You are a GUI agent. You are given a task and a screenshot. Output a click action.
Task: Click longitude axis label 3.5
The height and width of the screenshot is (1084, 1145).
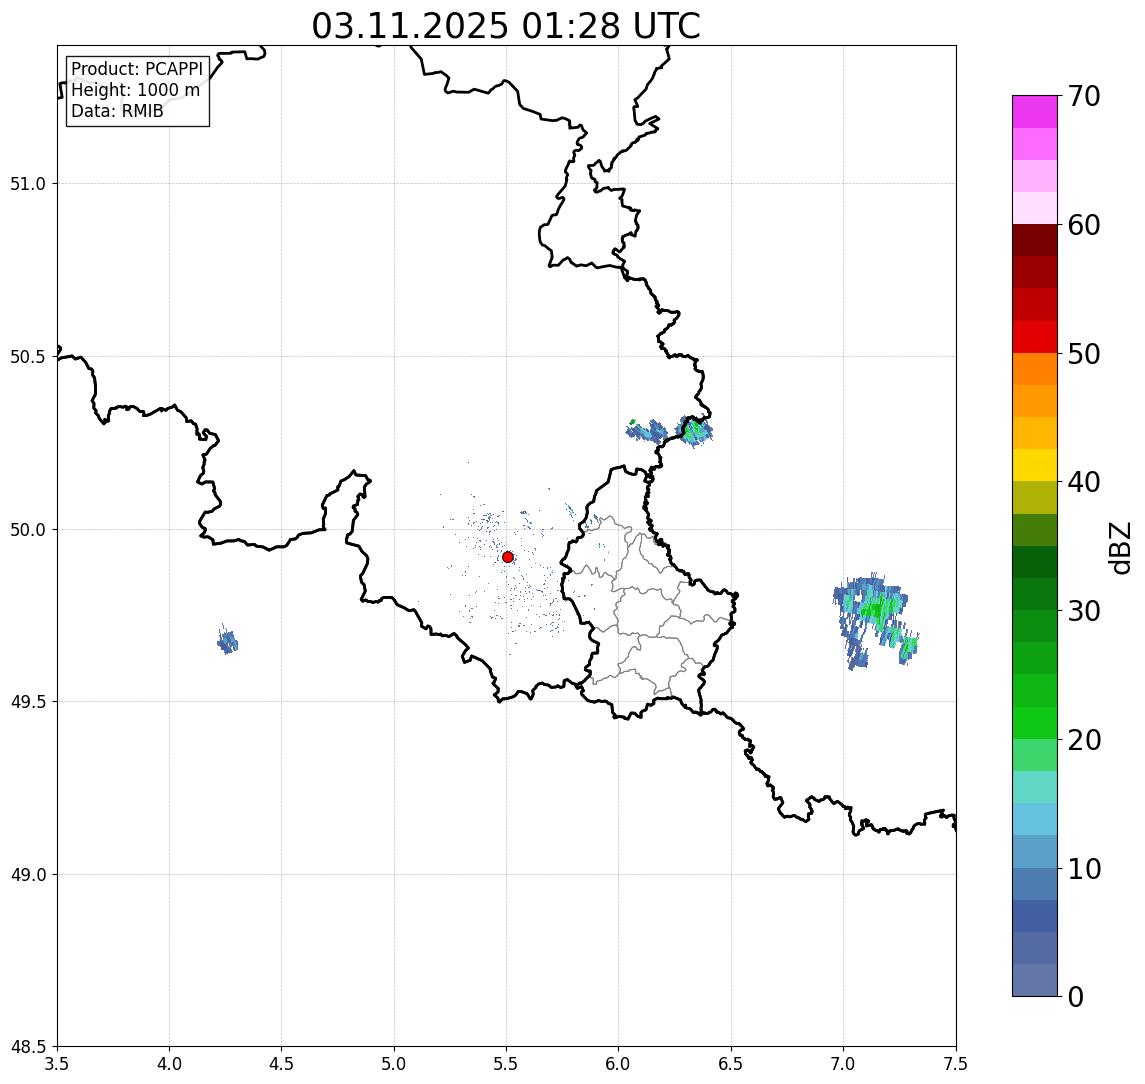coord(57,1064)
